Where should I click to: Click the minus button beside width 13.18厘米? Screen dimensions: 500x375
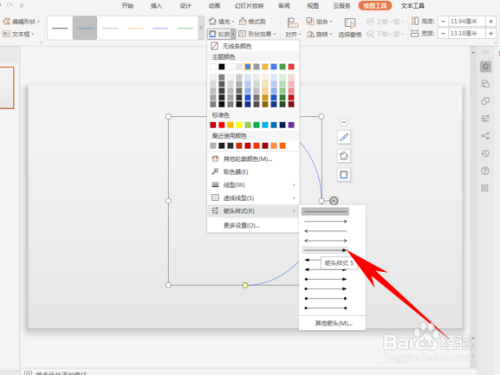coord(443,34)
